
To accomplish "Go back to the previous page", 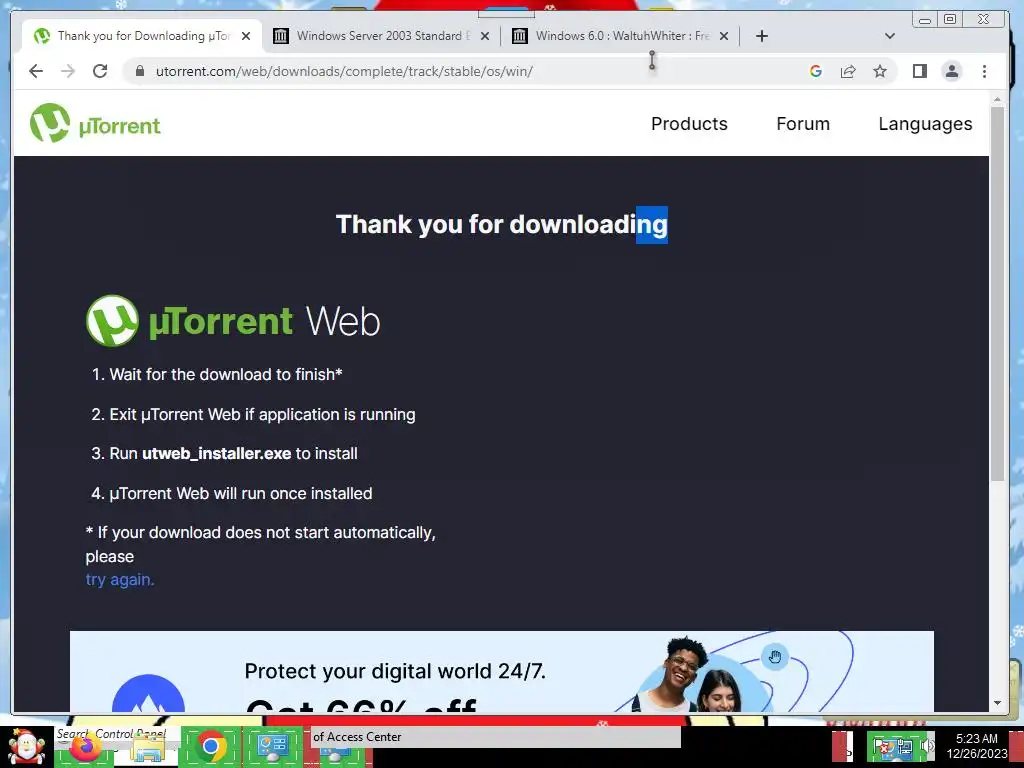I will point(36,71).
